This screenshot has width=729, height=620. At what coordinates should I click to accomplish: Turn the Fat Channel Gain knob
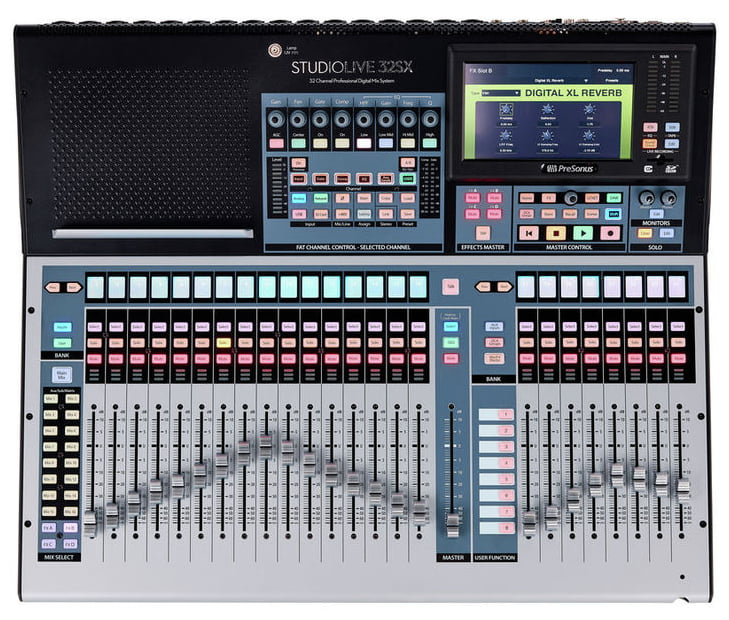click(x=276, y=119)
